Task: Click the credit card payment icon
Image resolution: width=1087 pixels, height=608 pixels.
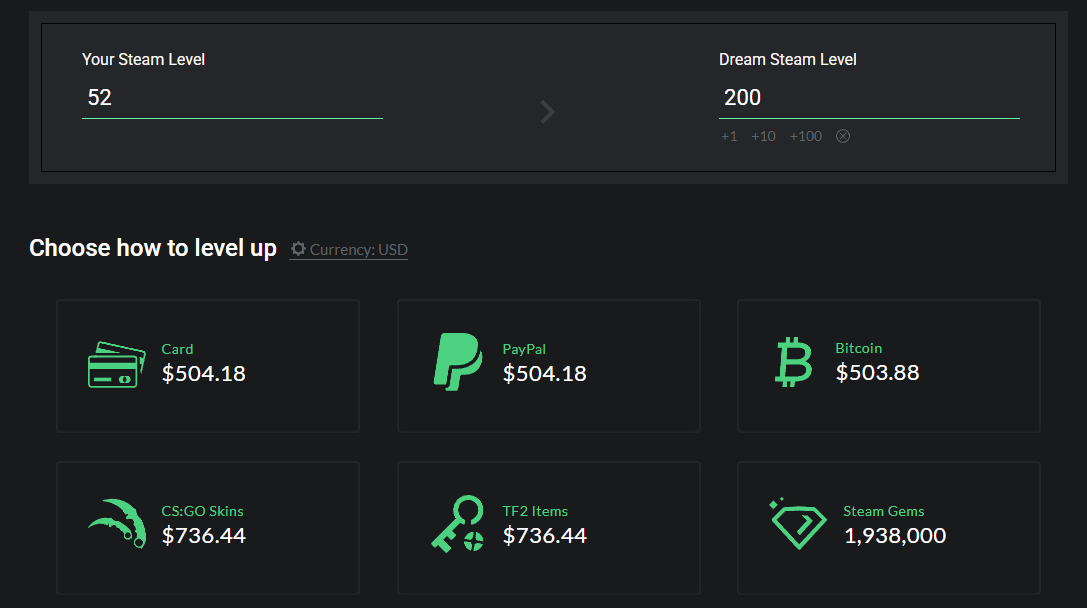Action: [x=117, y=365]
